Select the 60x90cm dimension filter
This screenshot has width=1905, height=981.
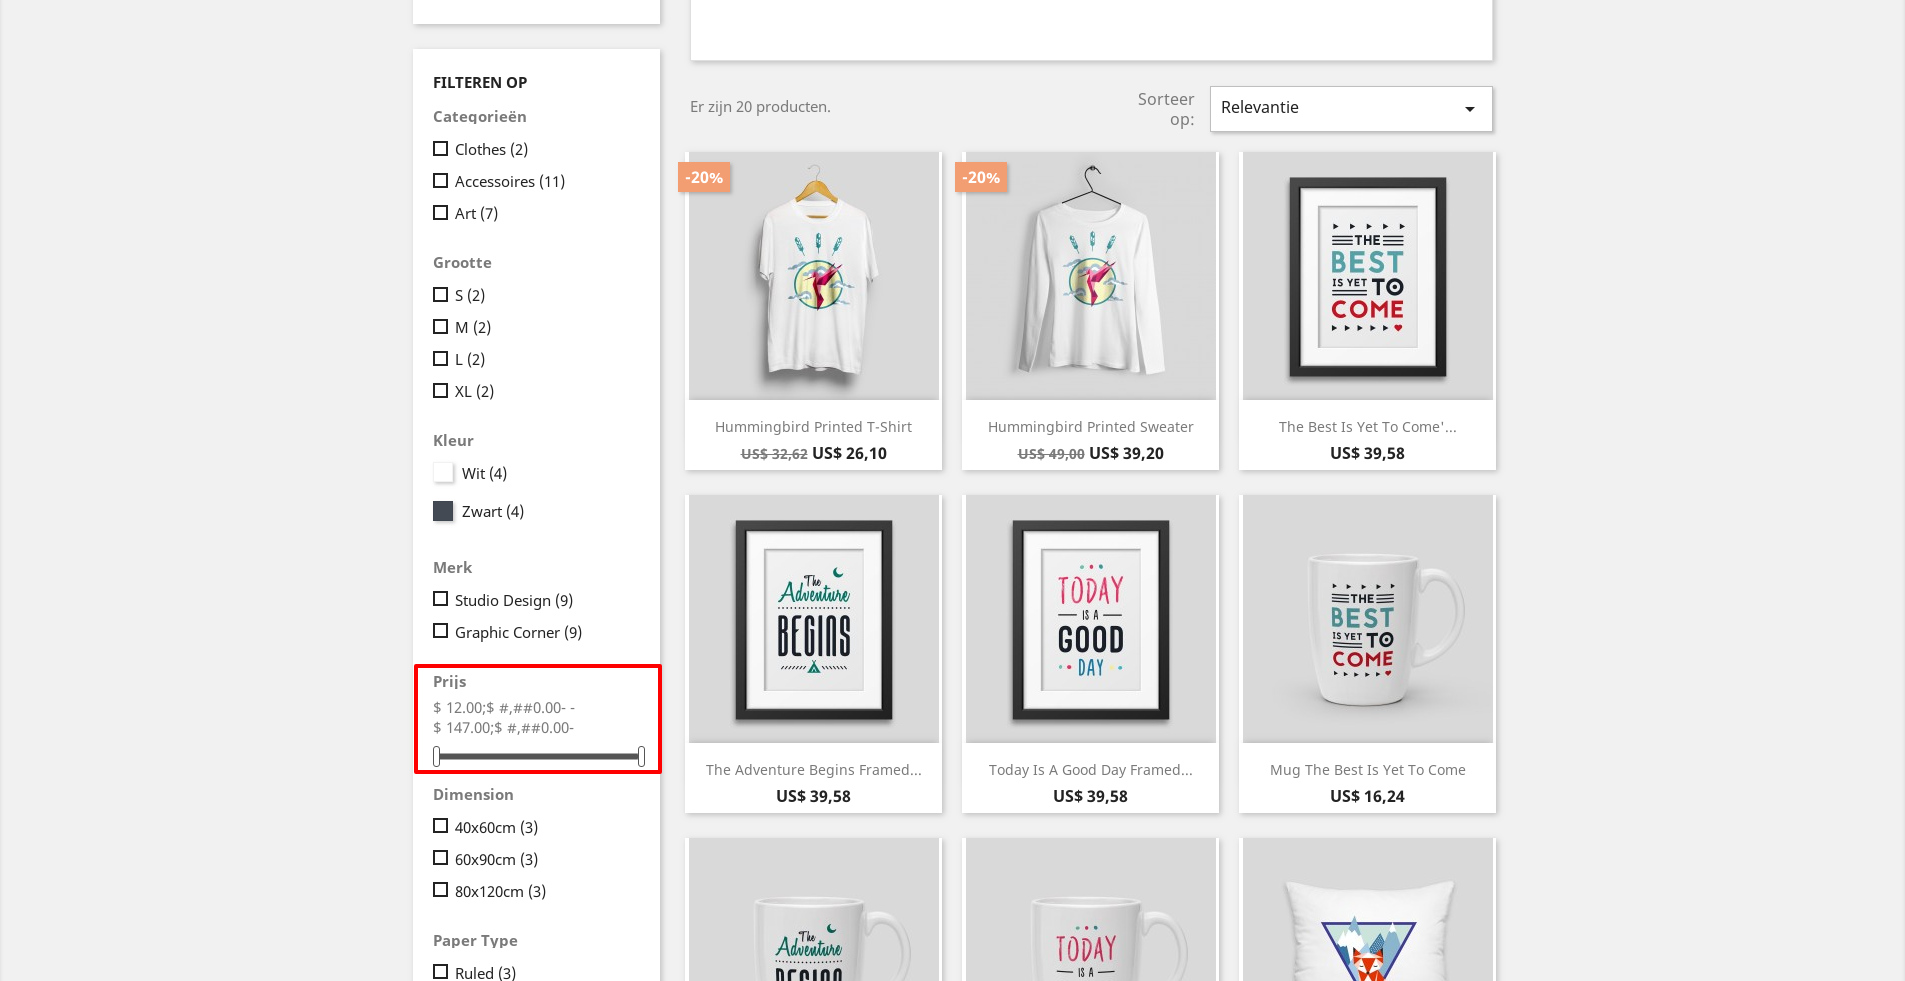[x=440, y=858]
